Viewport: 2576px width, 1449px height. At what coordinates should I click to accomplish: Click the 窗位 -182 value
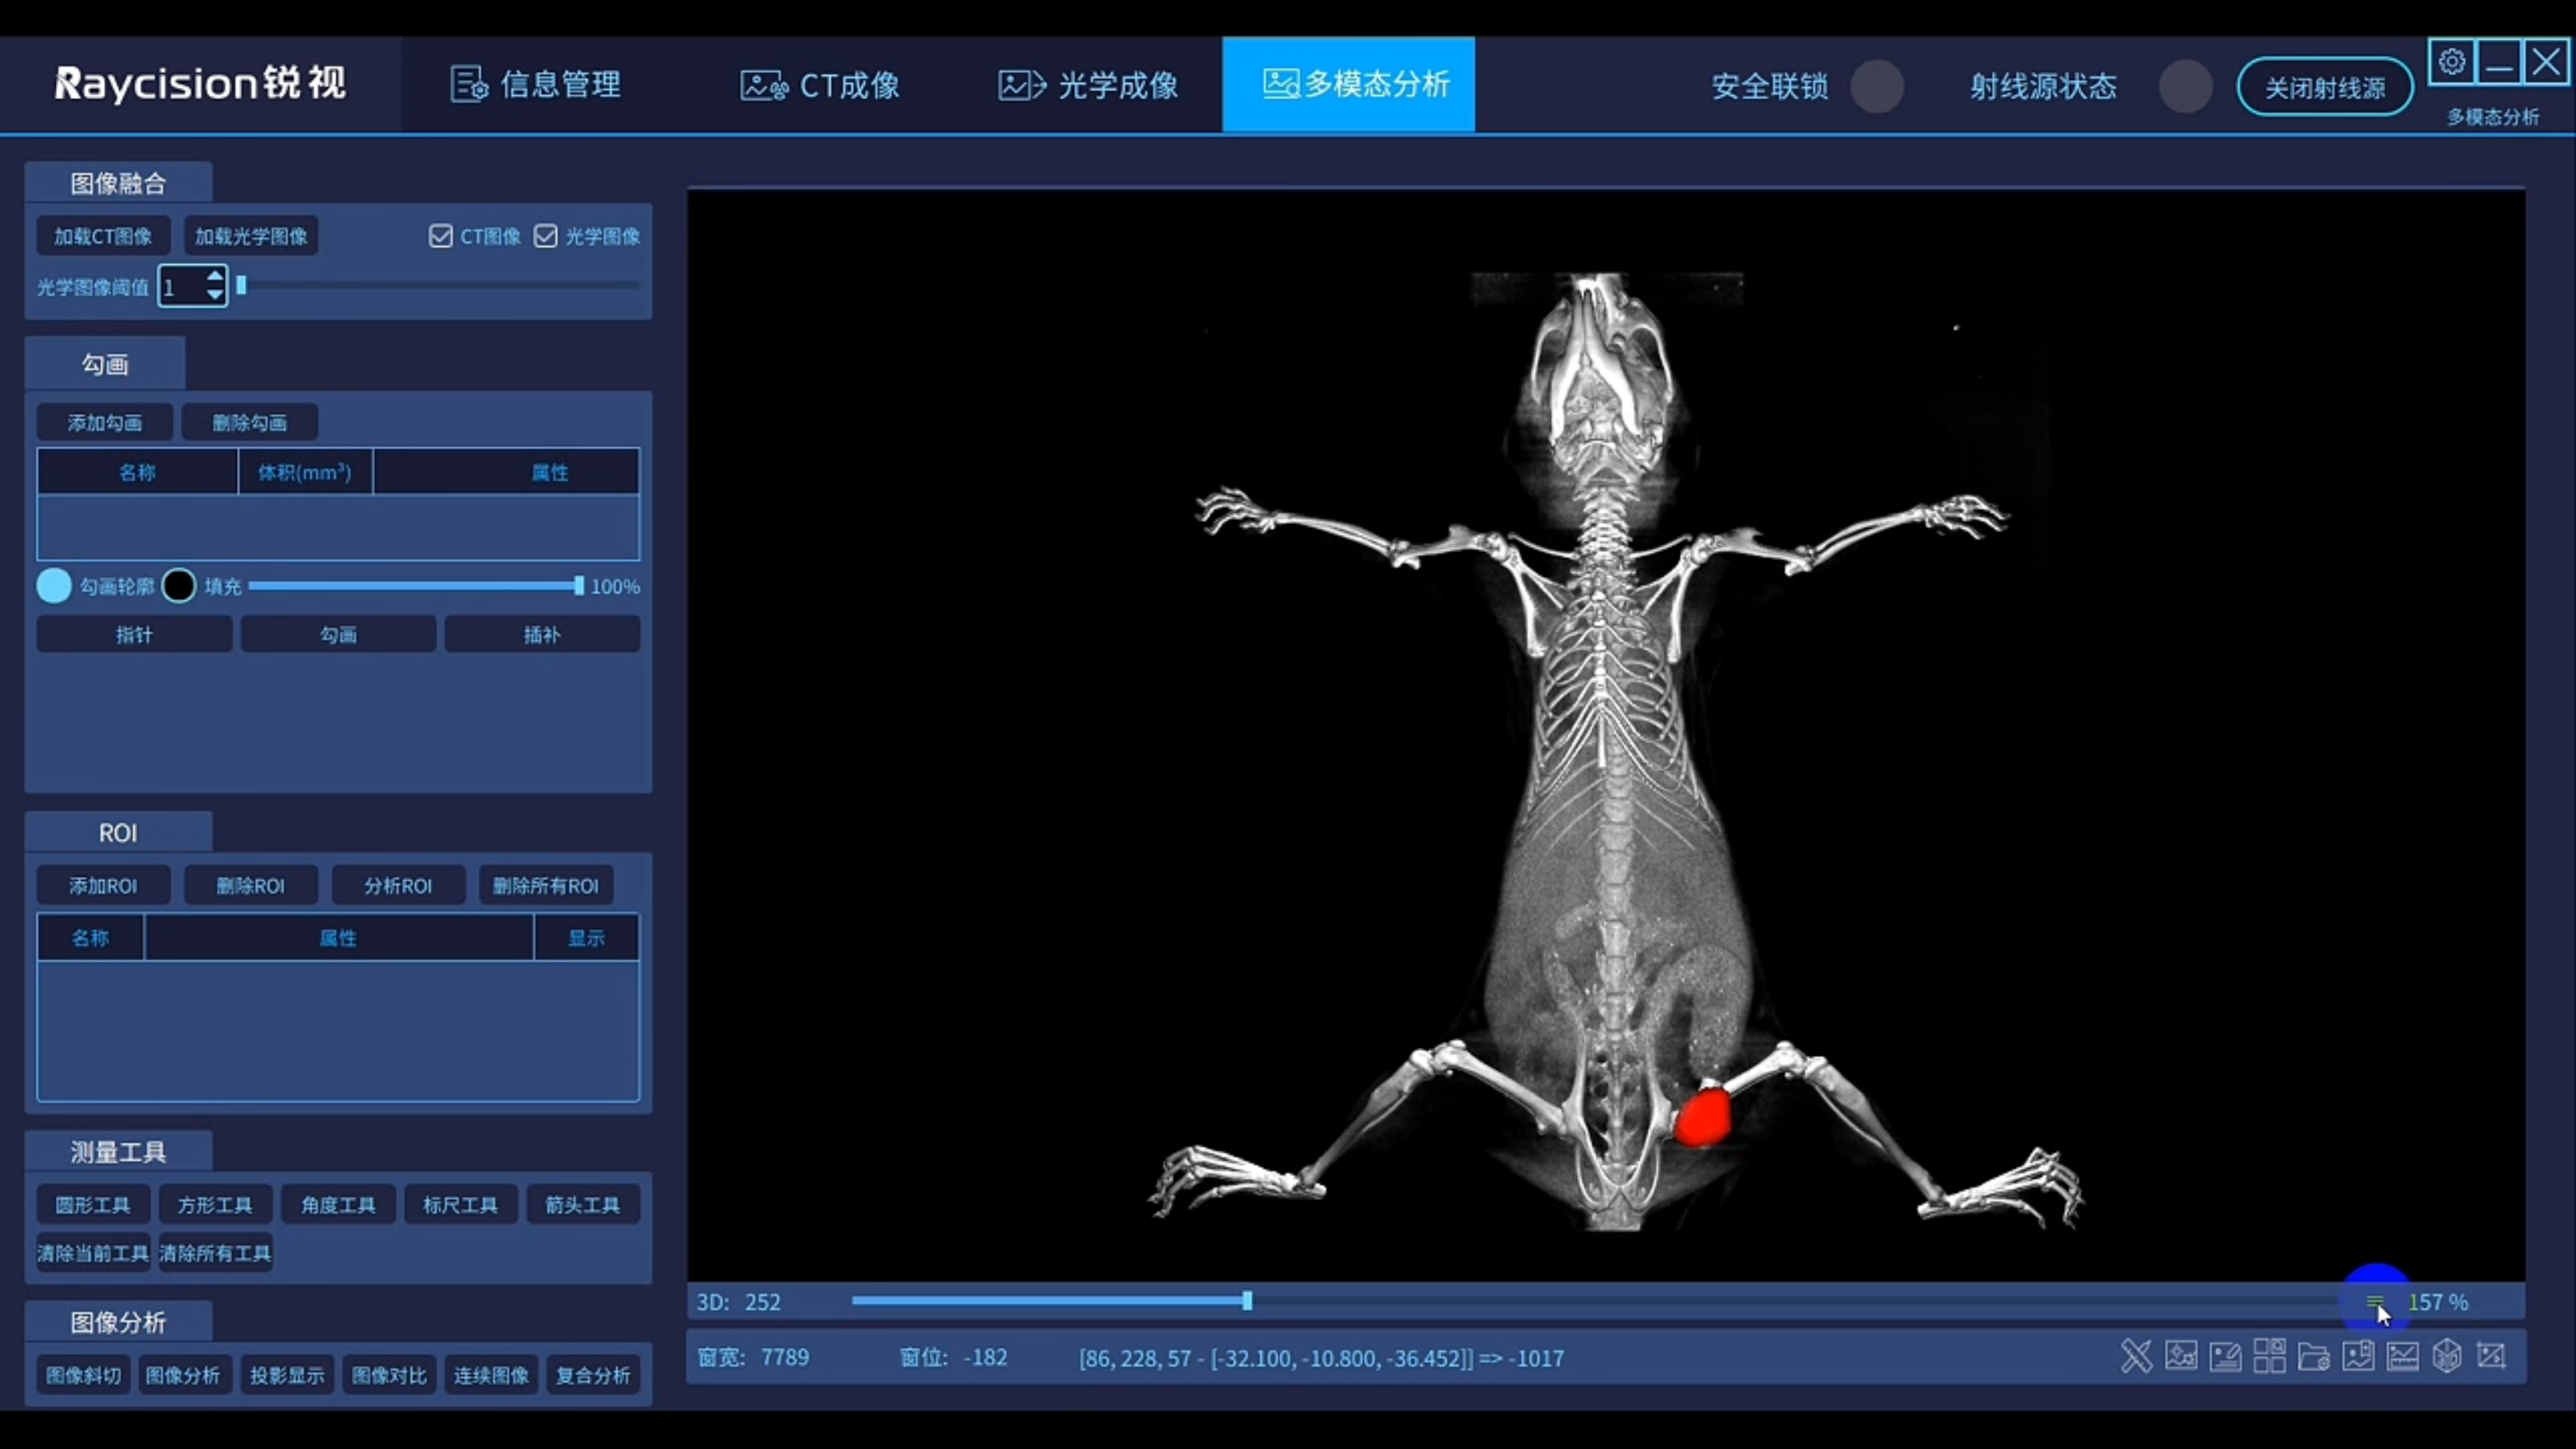(x=985, y=1357)
